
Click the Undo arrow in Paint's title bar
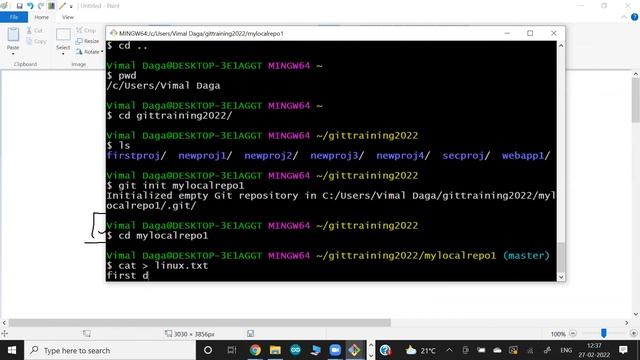coord(30,6)
